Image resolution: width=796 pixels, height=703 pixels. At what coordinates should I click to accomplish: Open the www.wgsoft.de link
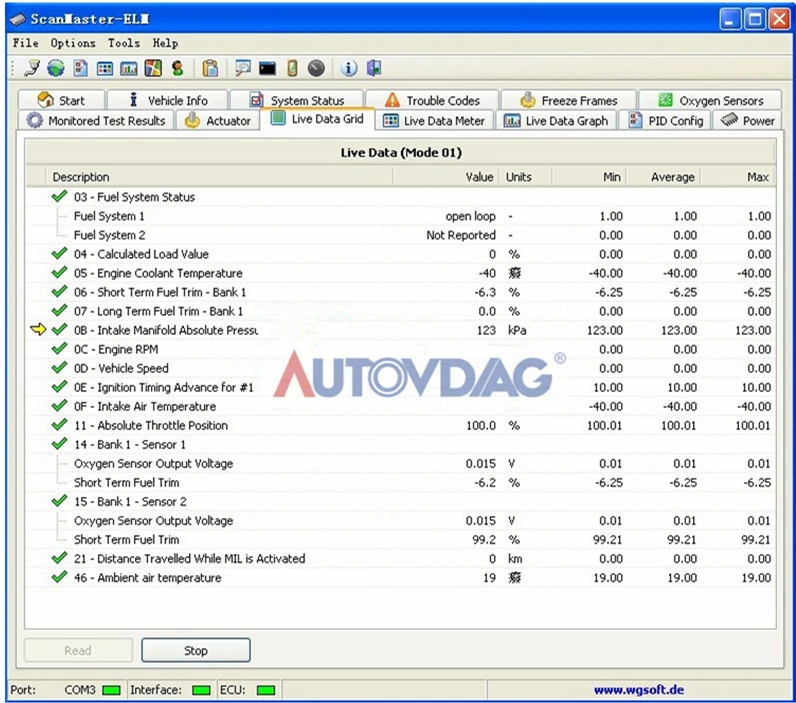(x=639, y=690)
